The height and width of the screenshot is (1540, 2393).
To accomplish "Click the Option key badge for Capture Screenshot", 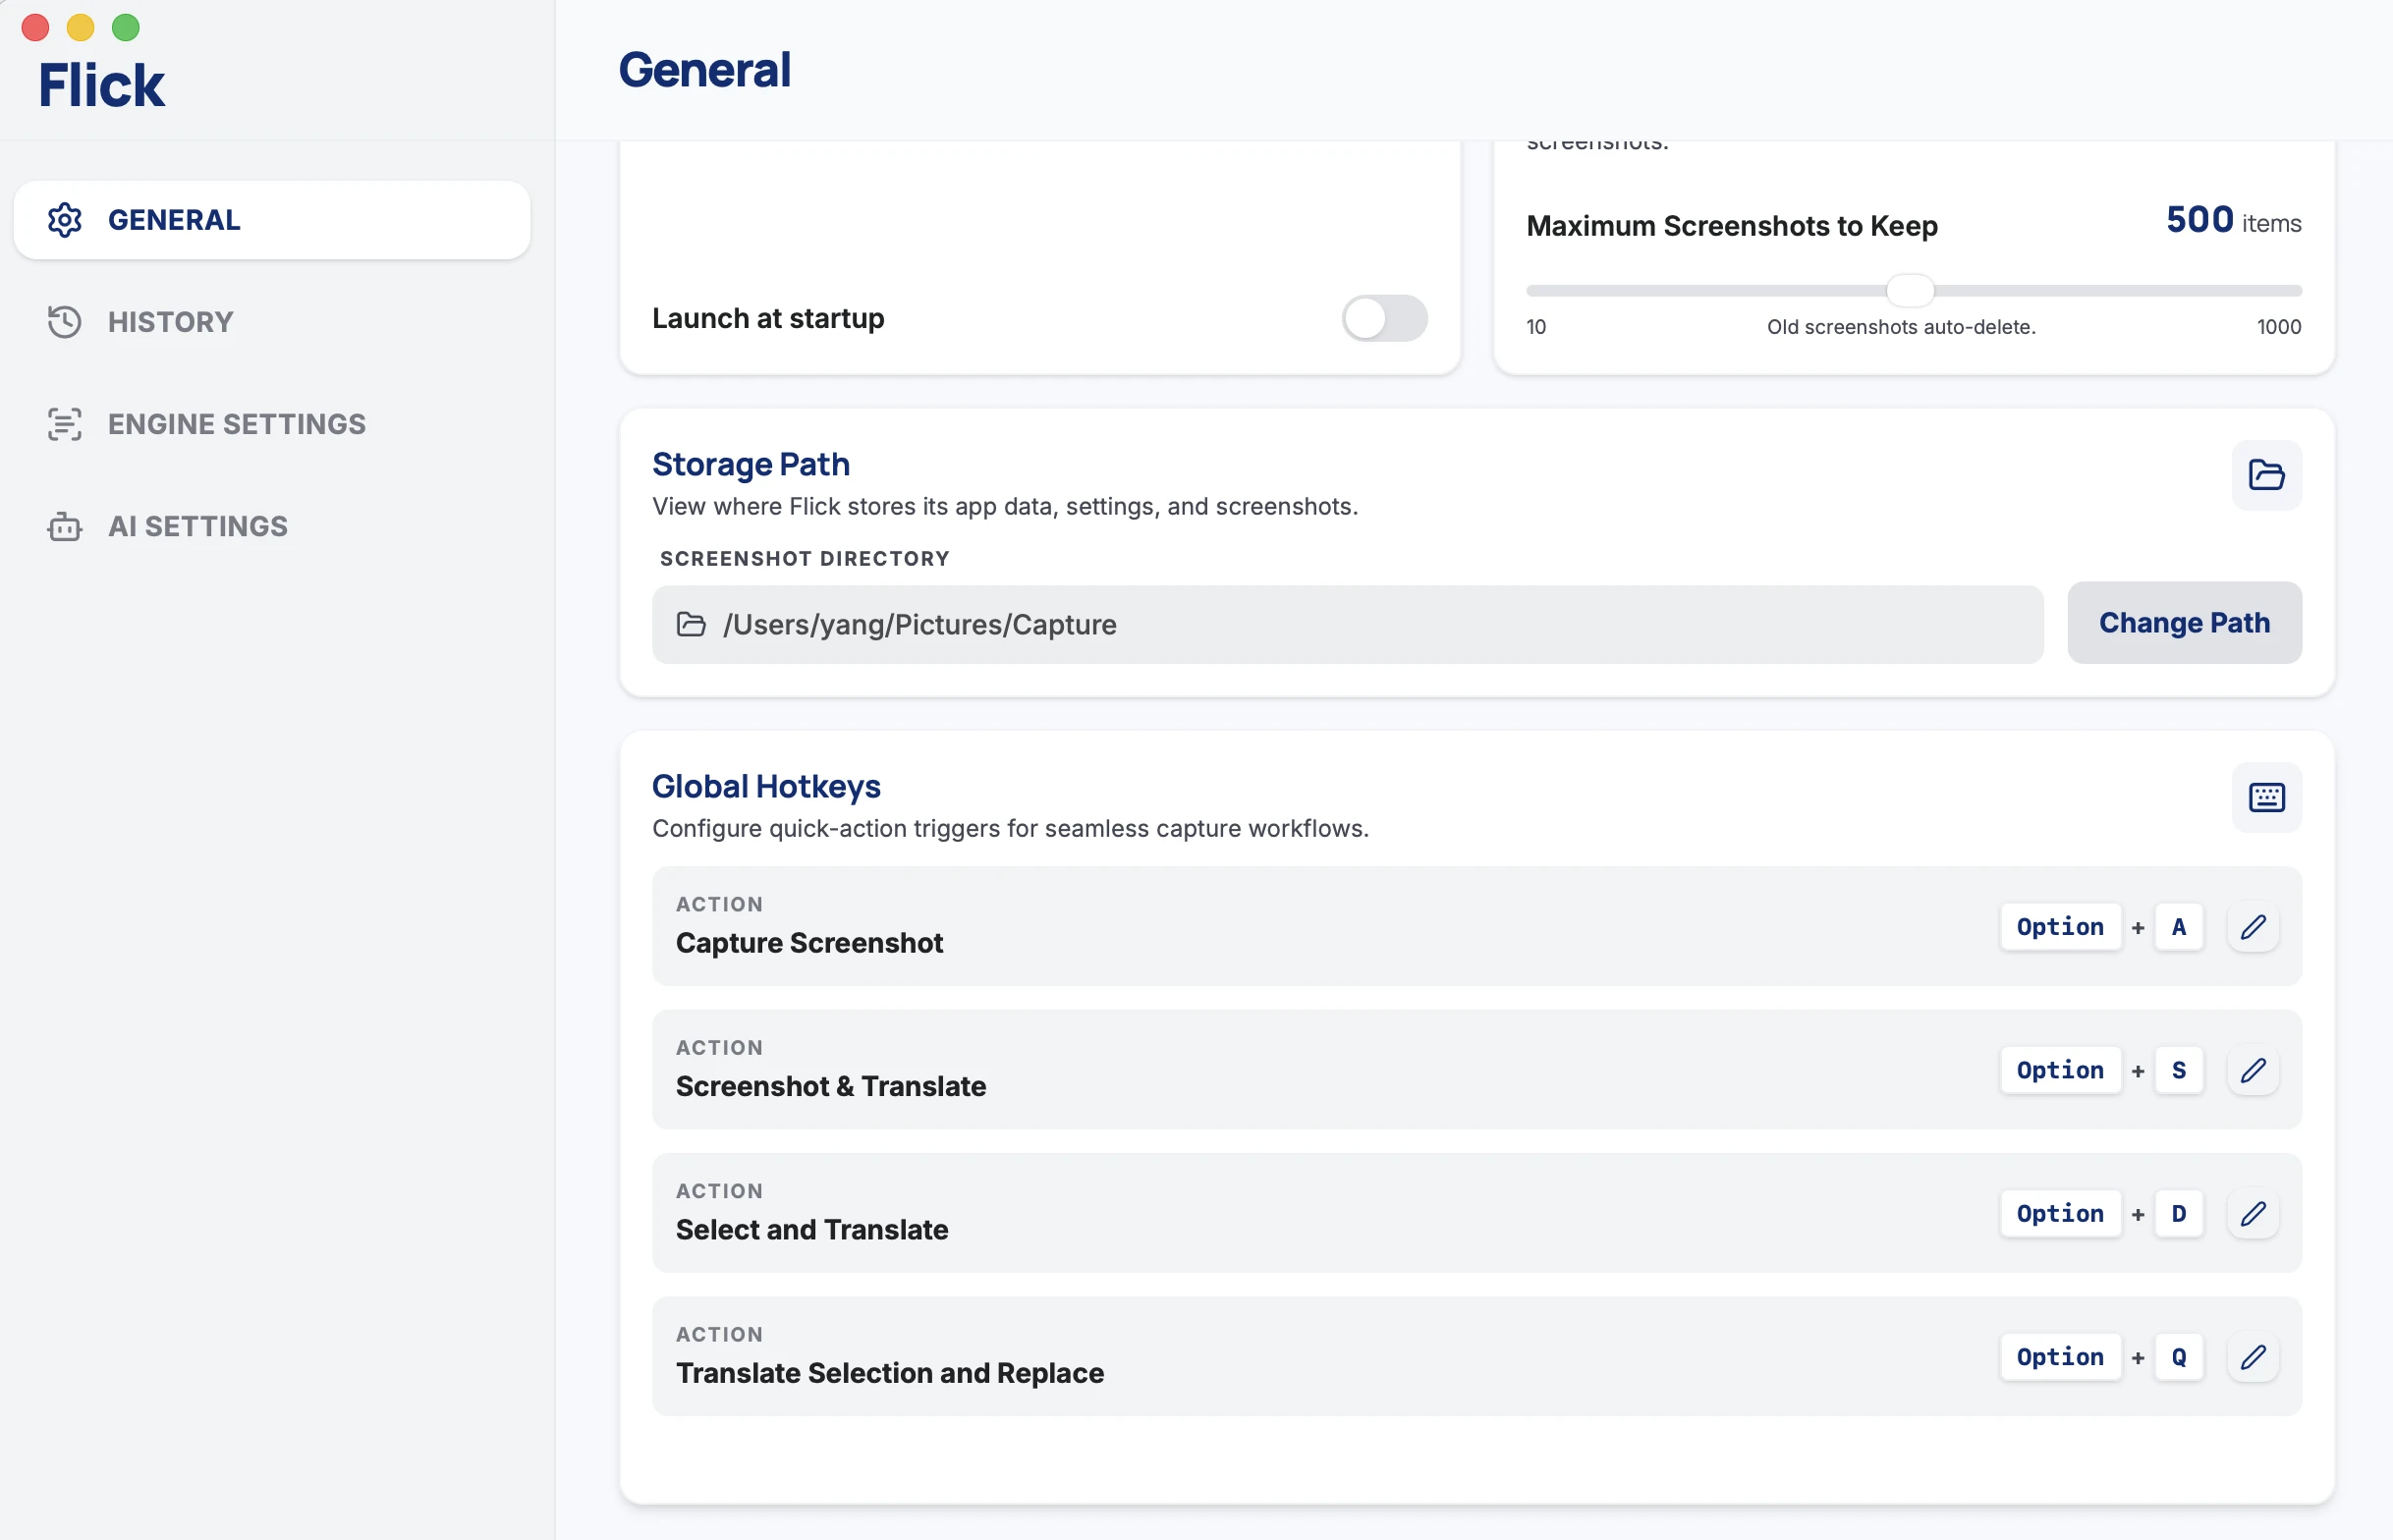I will pyautogui.click(x=2060, y=927).
